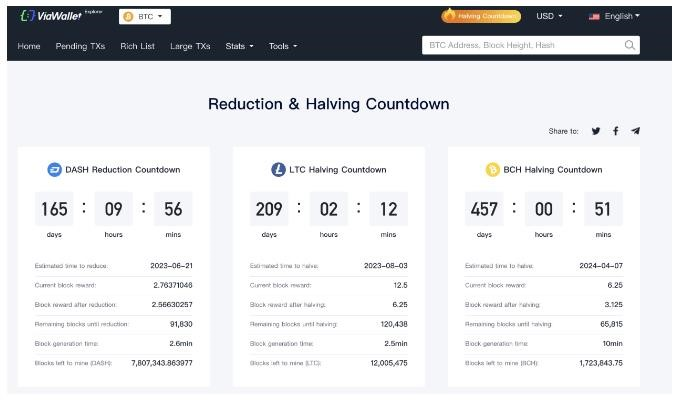Image resolution: width=676 pixels, height=407 pixels.
Task: Click BCH left to mine 1,723,843.75
Action: click(x=601, y=363)
